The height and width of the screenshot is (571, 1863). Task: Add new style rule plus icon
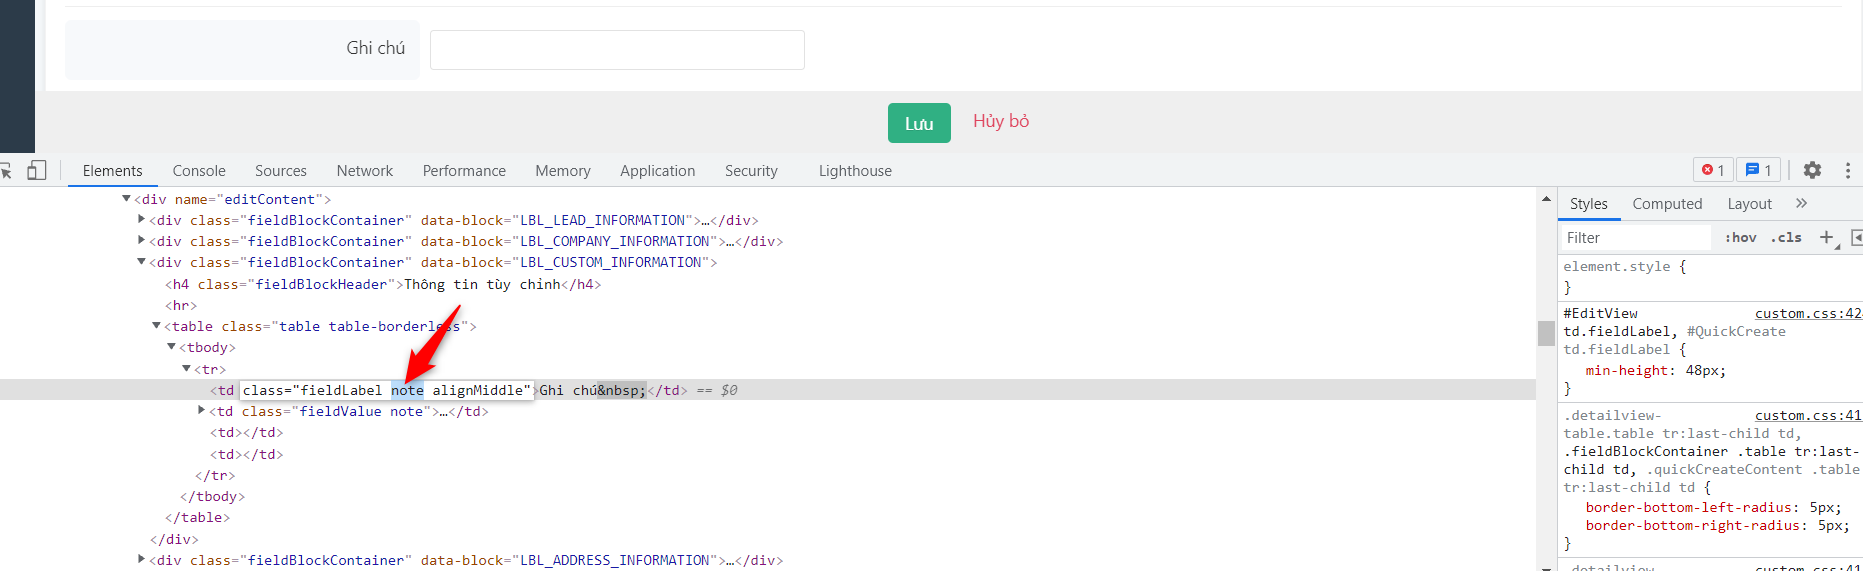click(1827, 237)
